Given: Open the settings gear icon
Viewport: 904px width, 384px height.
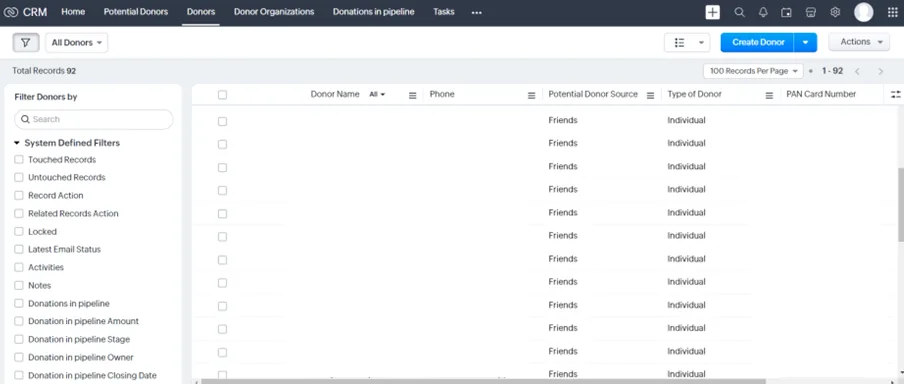Looking at the screenshot, I should 835,12.
